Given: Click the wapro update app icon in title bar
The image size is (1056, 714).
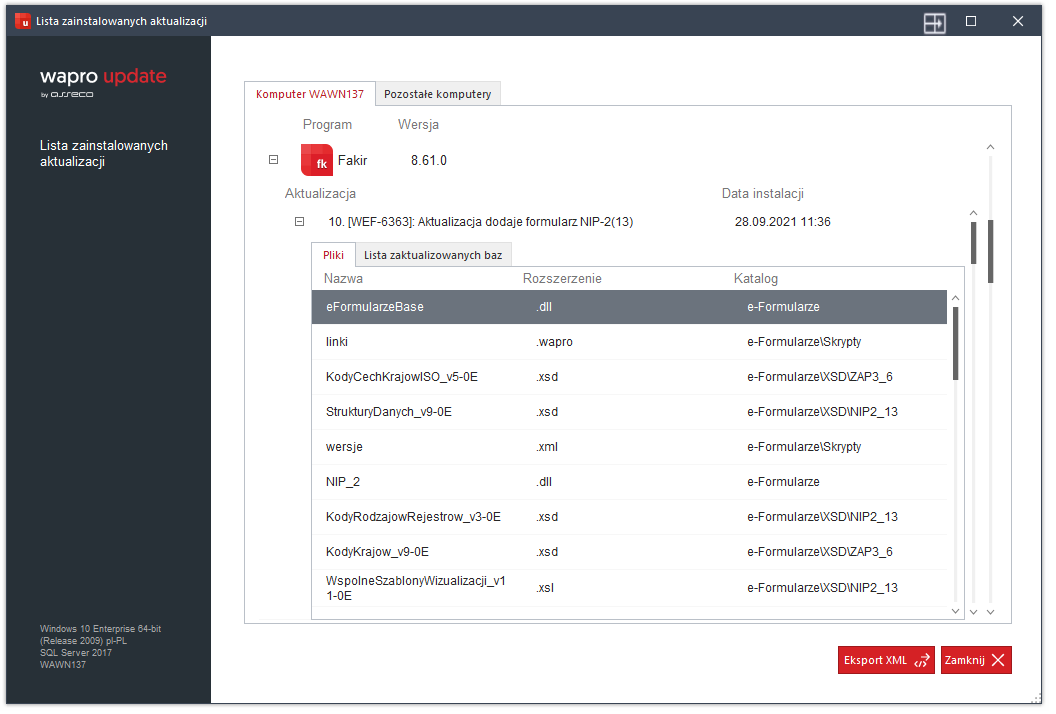Looking at the screenshot, I should [23, 21].
